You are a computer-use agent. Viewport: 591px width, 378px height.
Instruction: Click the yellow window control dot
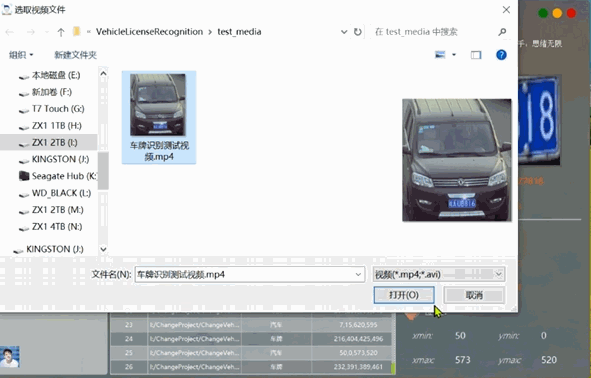(x=557, y=13)
